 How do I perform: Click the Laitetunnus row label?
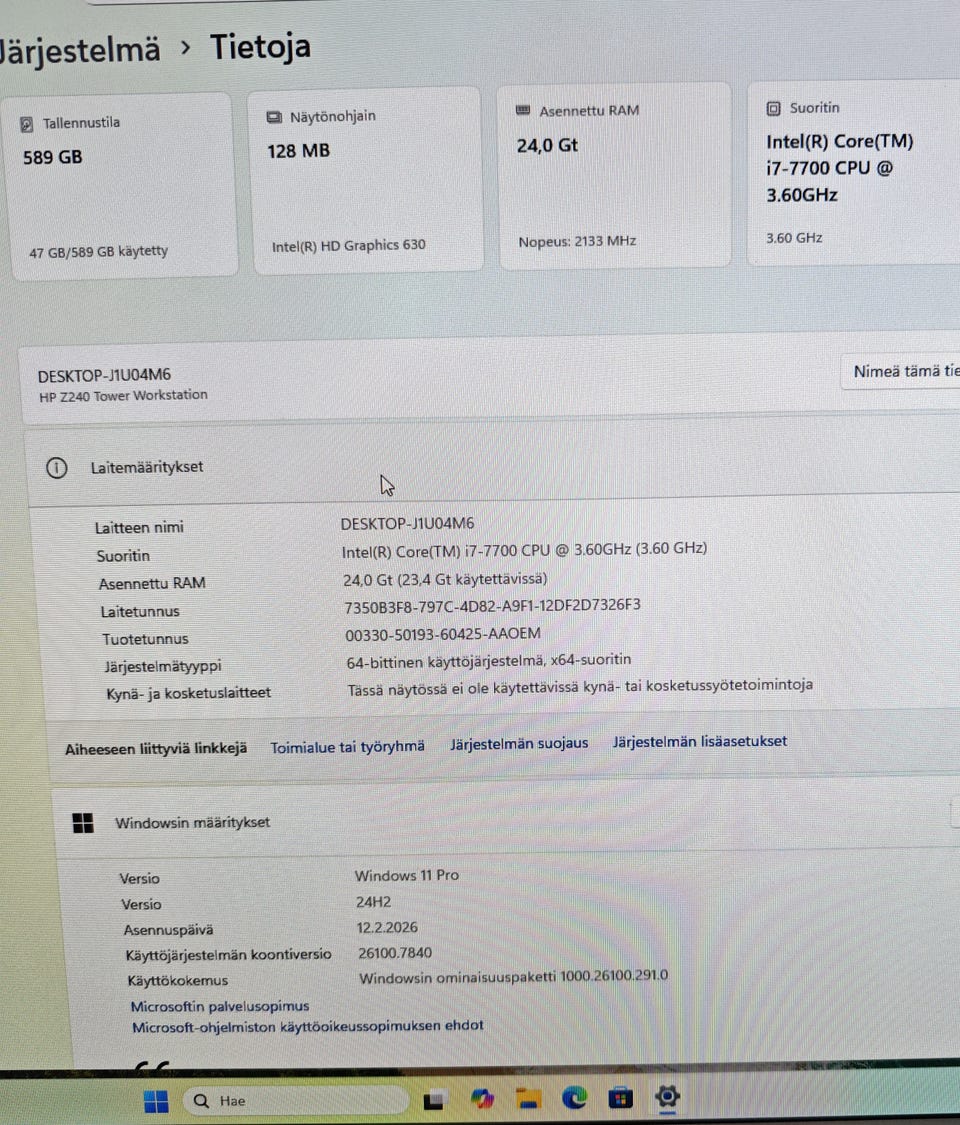pos(140,612)
